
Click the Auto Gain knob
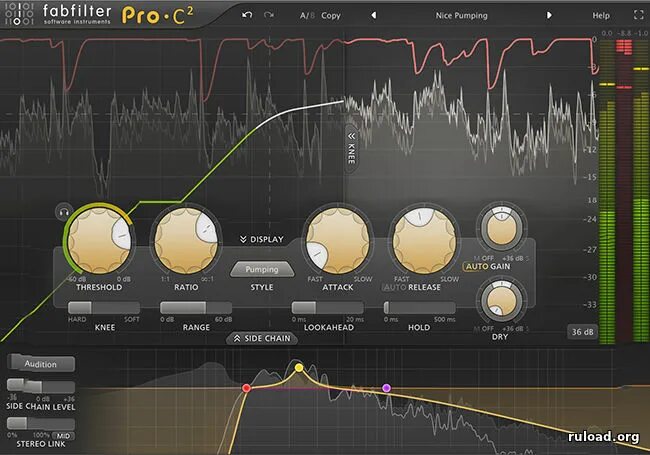502,229
